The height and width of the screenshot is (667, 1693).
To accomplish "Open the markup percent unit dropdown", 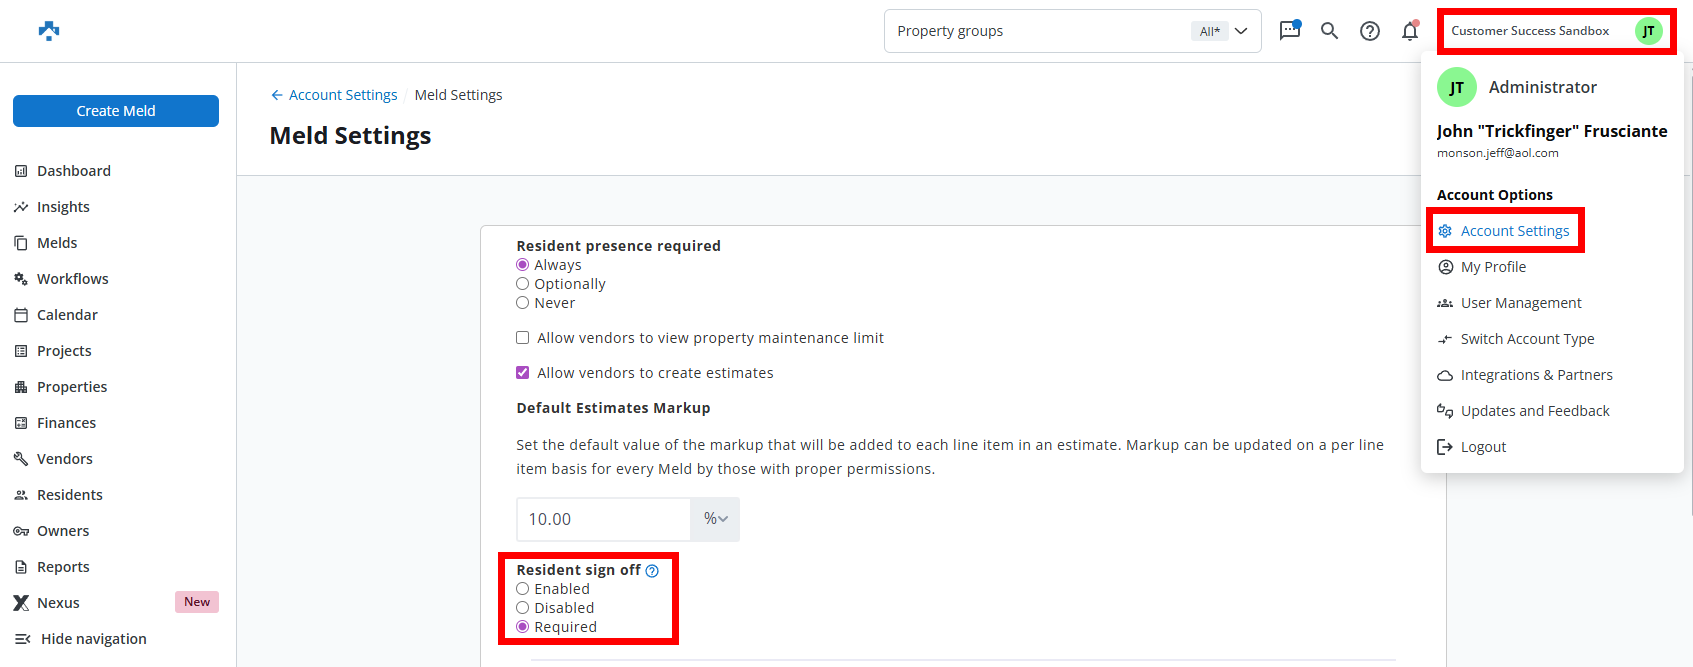I will [x=715, y=519].
